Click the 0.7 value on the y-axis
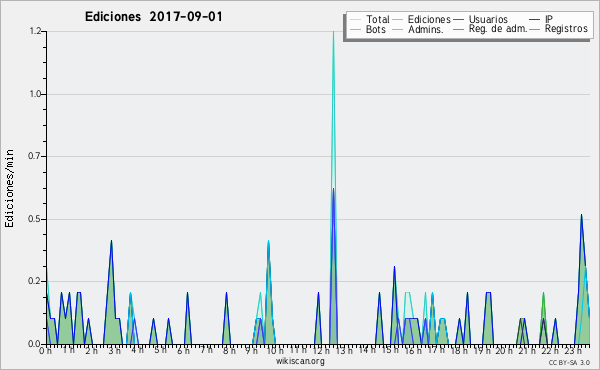 (x=35, y=156)
